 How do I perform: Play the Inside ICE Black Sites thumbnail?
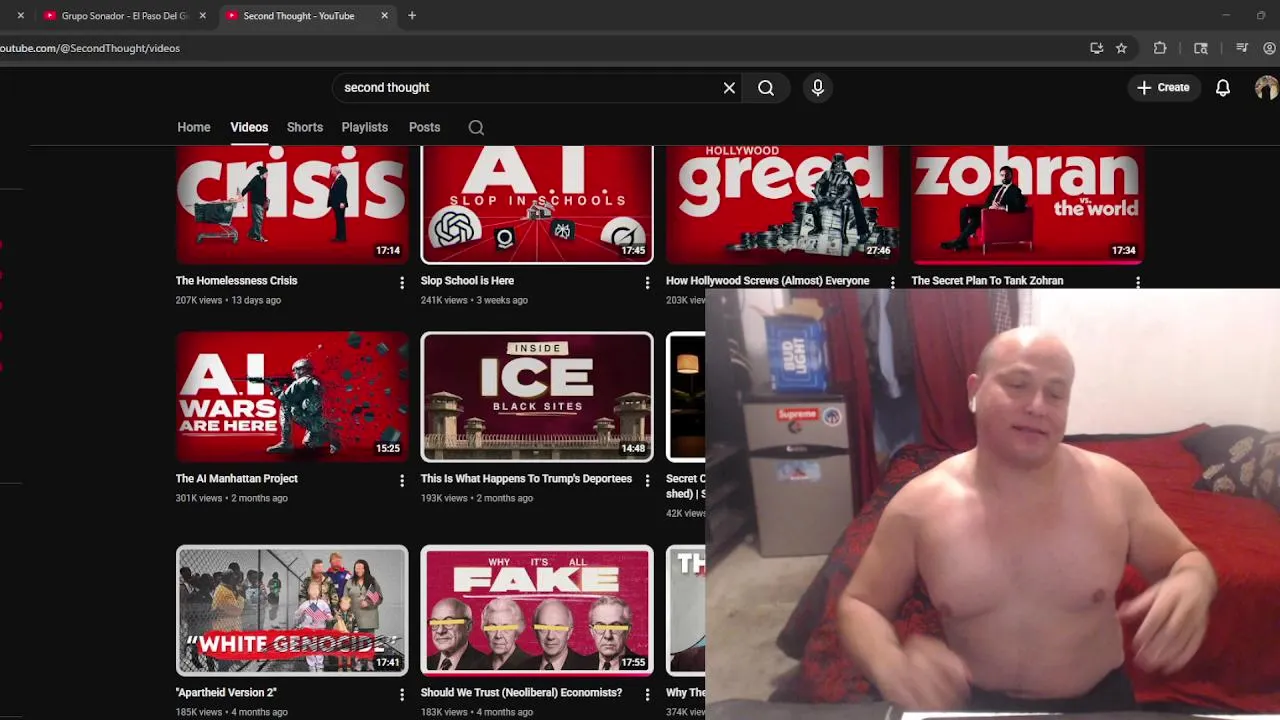(537, 396)
